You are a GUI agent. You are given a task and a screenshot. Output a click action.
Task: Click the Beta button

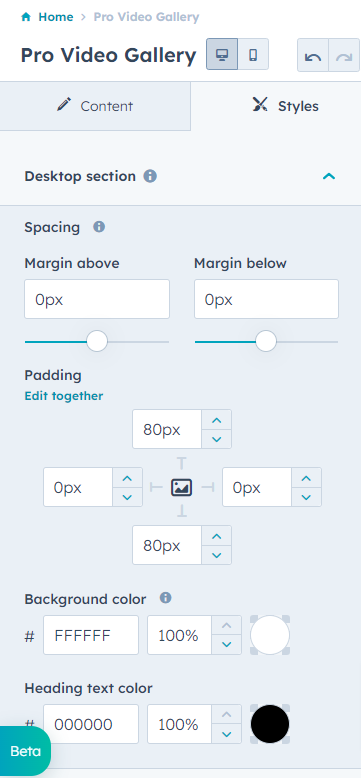click(25, 751)
